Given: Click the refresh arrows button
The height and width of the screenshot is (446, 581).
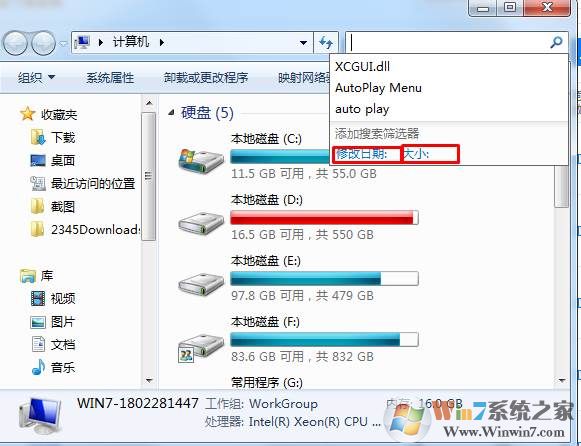Looking at the screenshot, I should pyautogui.click(x=326, y=43).
